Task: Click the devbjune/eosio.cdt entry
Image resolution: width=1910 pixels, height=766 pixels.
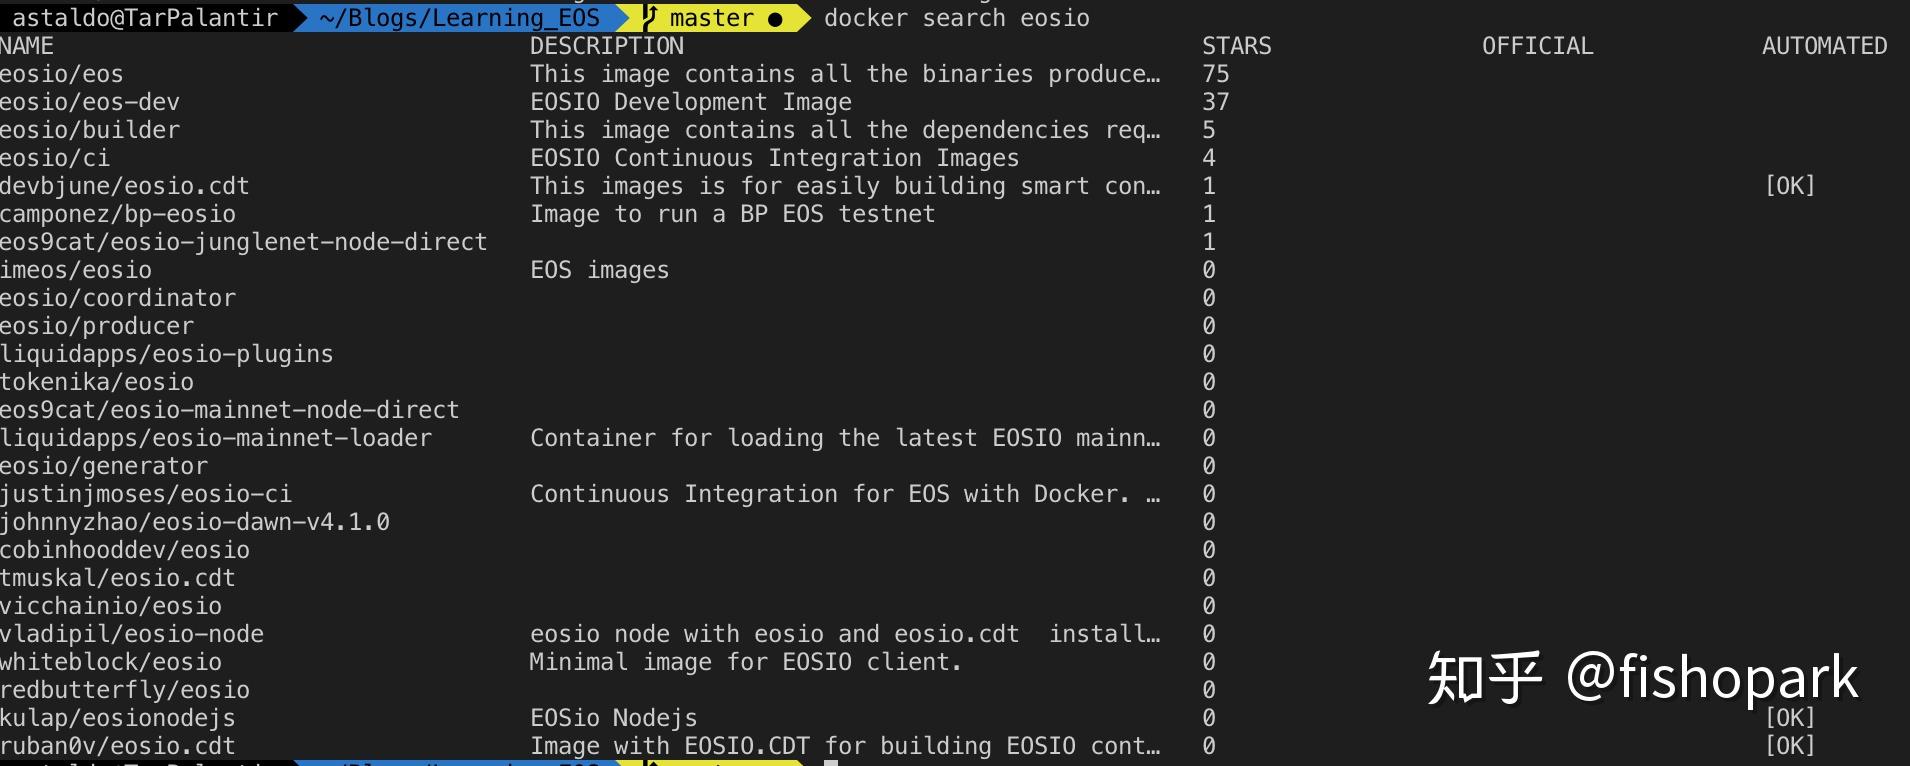Action: [125, 186]
